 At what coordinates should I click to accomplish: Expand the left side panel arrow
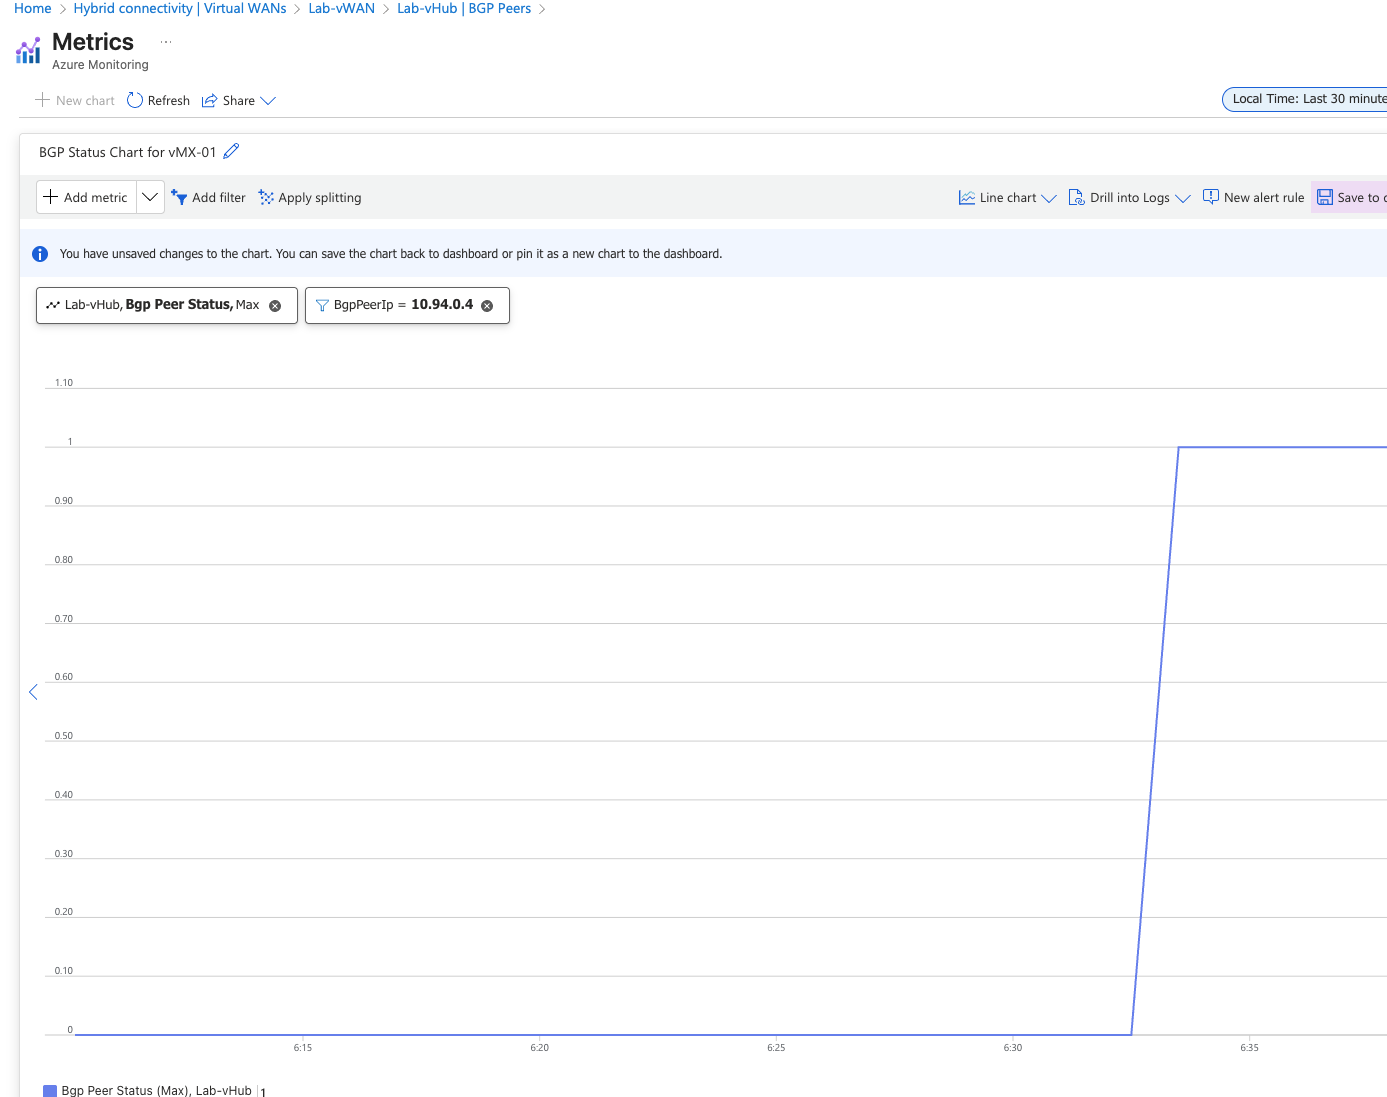pos(33,692)
